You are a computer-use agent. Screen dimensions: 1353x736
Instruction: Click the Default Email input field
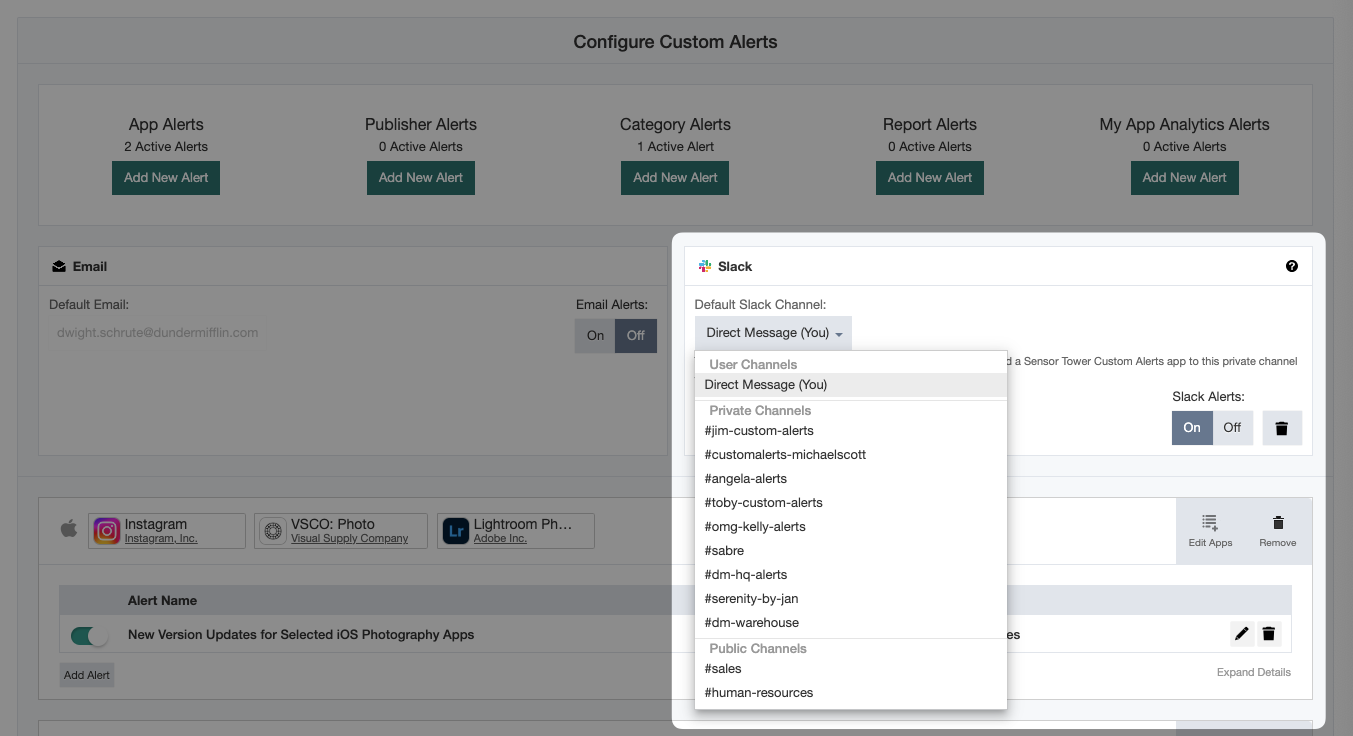coord(305,333)
